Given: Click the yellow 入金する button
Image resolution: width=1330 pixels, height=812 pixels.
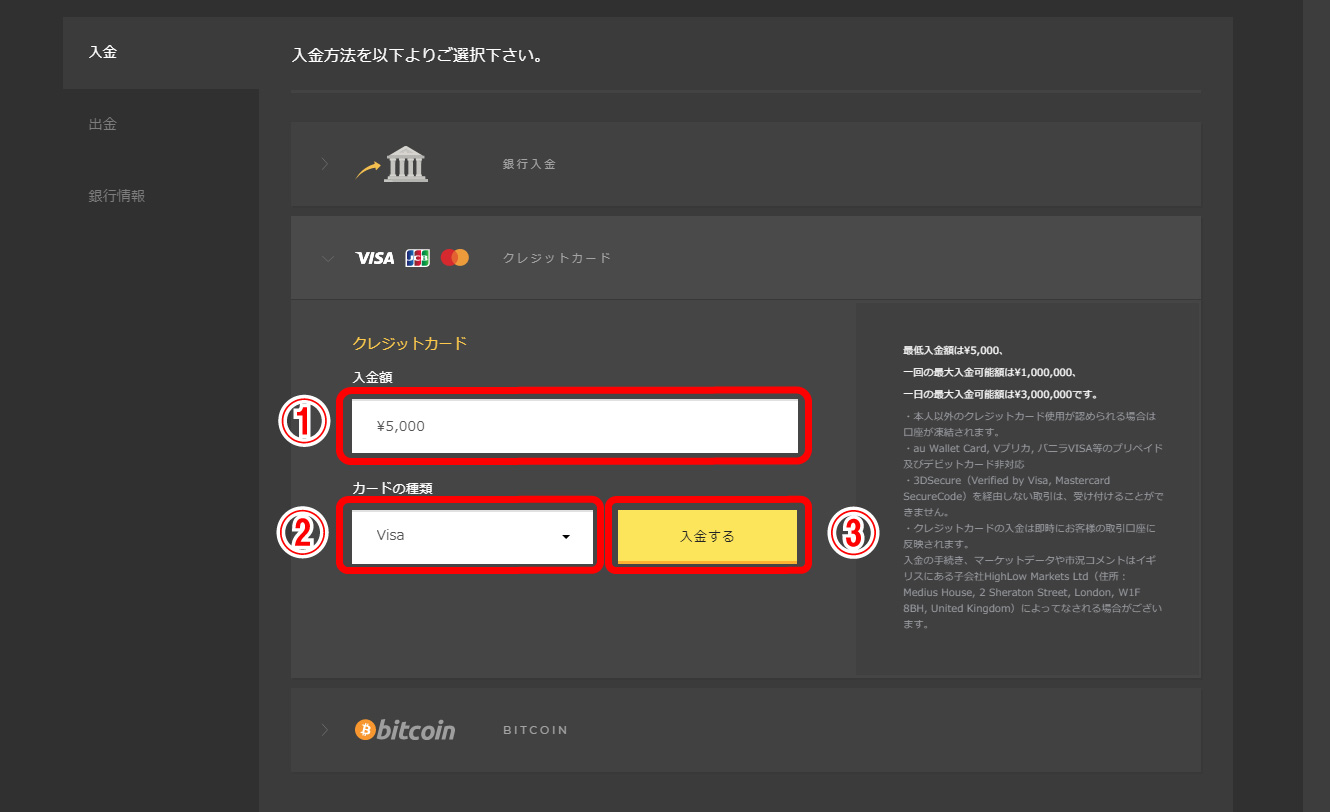Looking at the screenshot, I should (707, 536).
